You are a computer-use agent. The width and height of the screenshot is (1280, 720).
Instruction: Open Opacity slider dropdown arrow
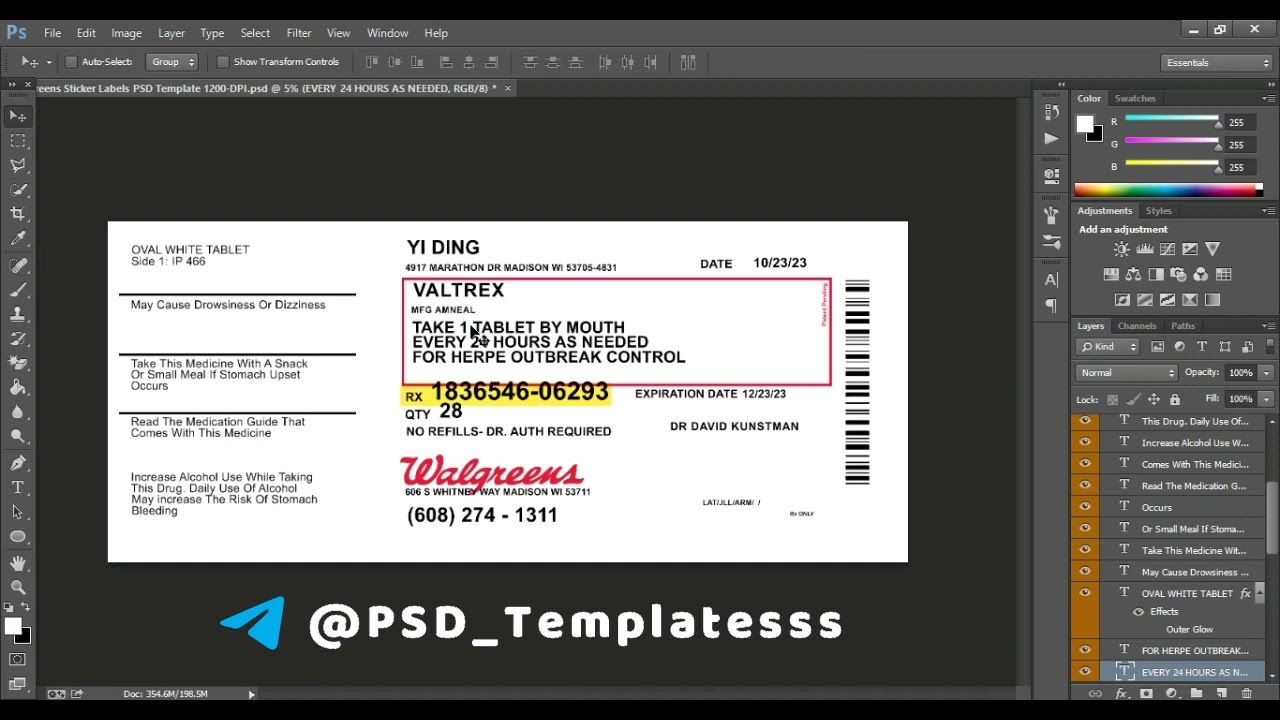1266,373
